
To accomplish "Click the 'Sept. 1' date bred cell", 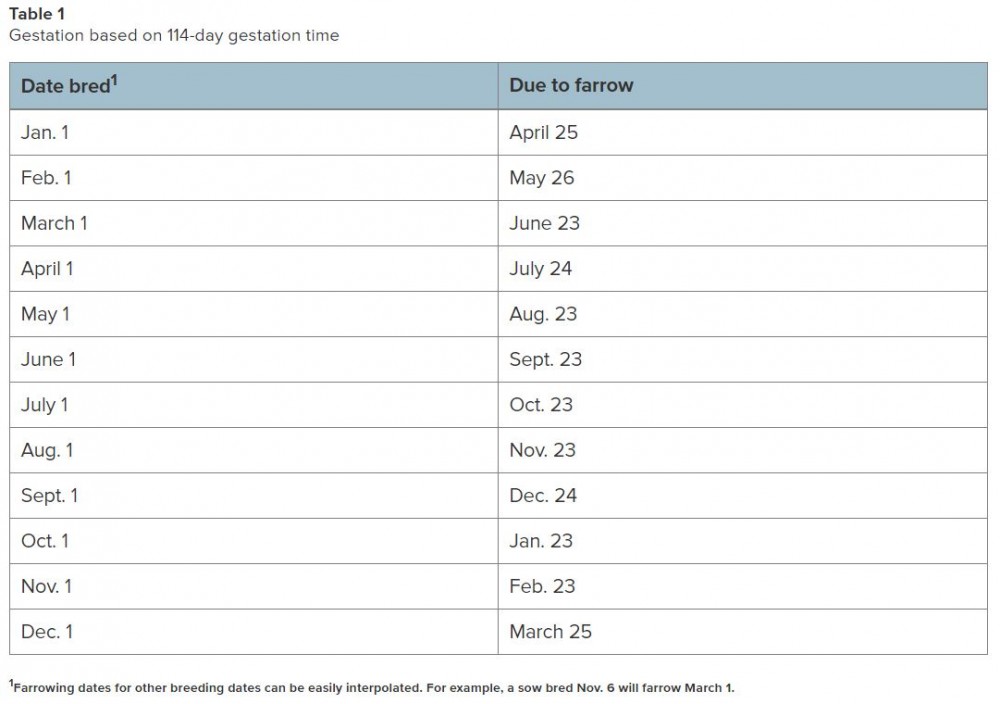I will [x=254, y=495].
